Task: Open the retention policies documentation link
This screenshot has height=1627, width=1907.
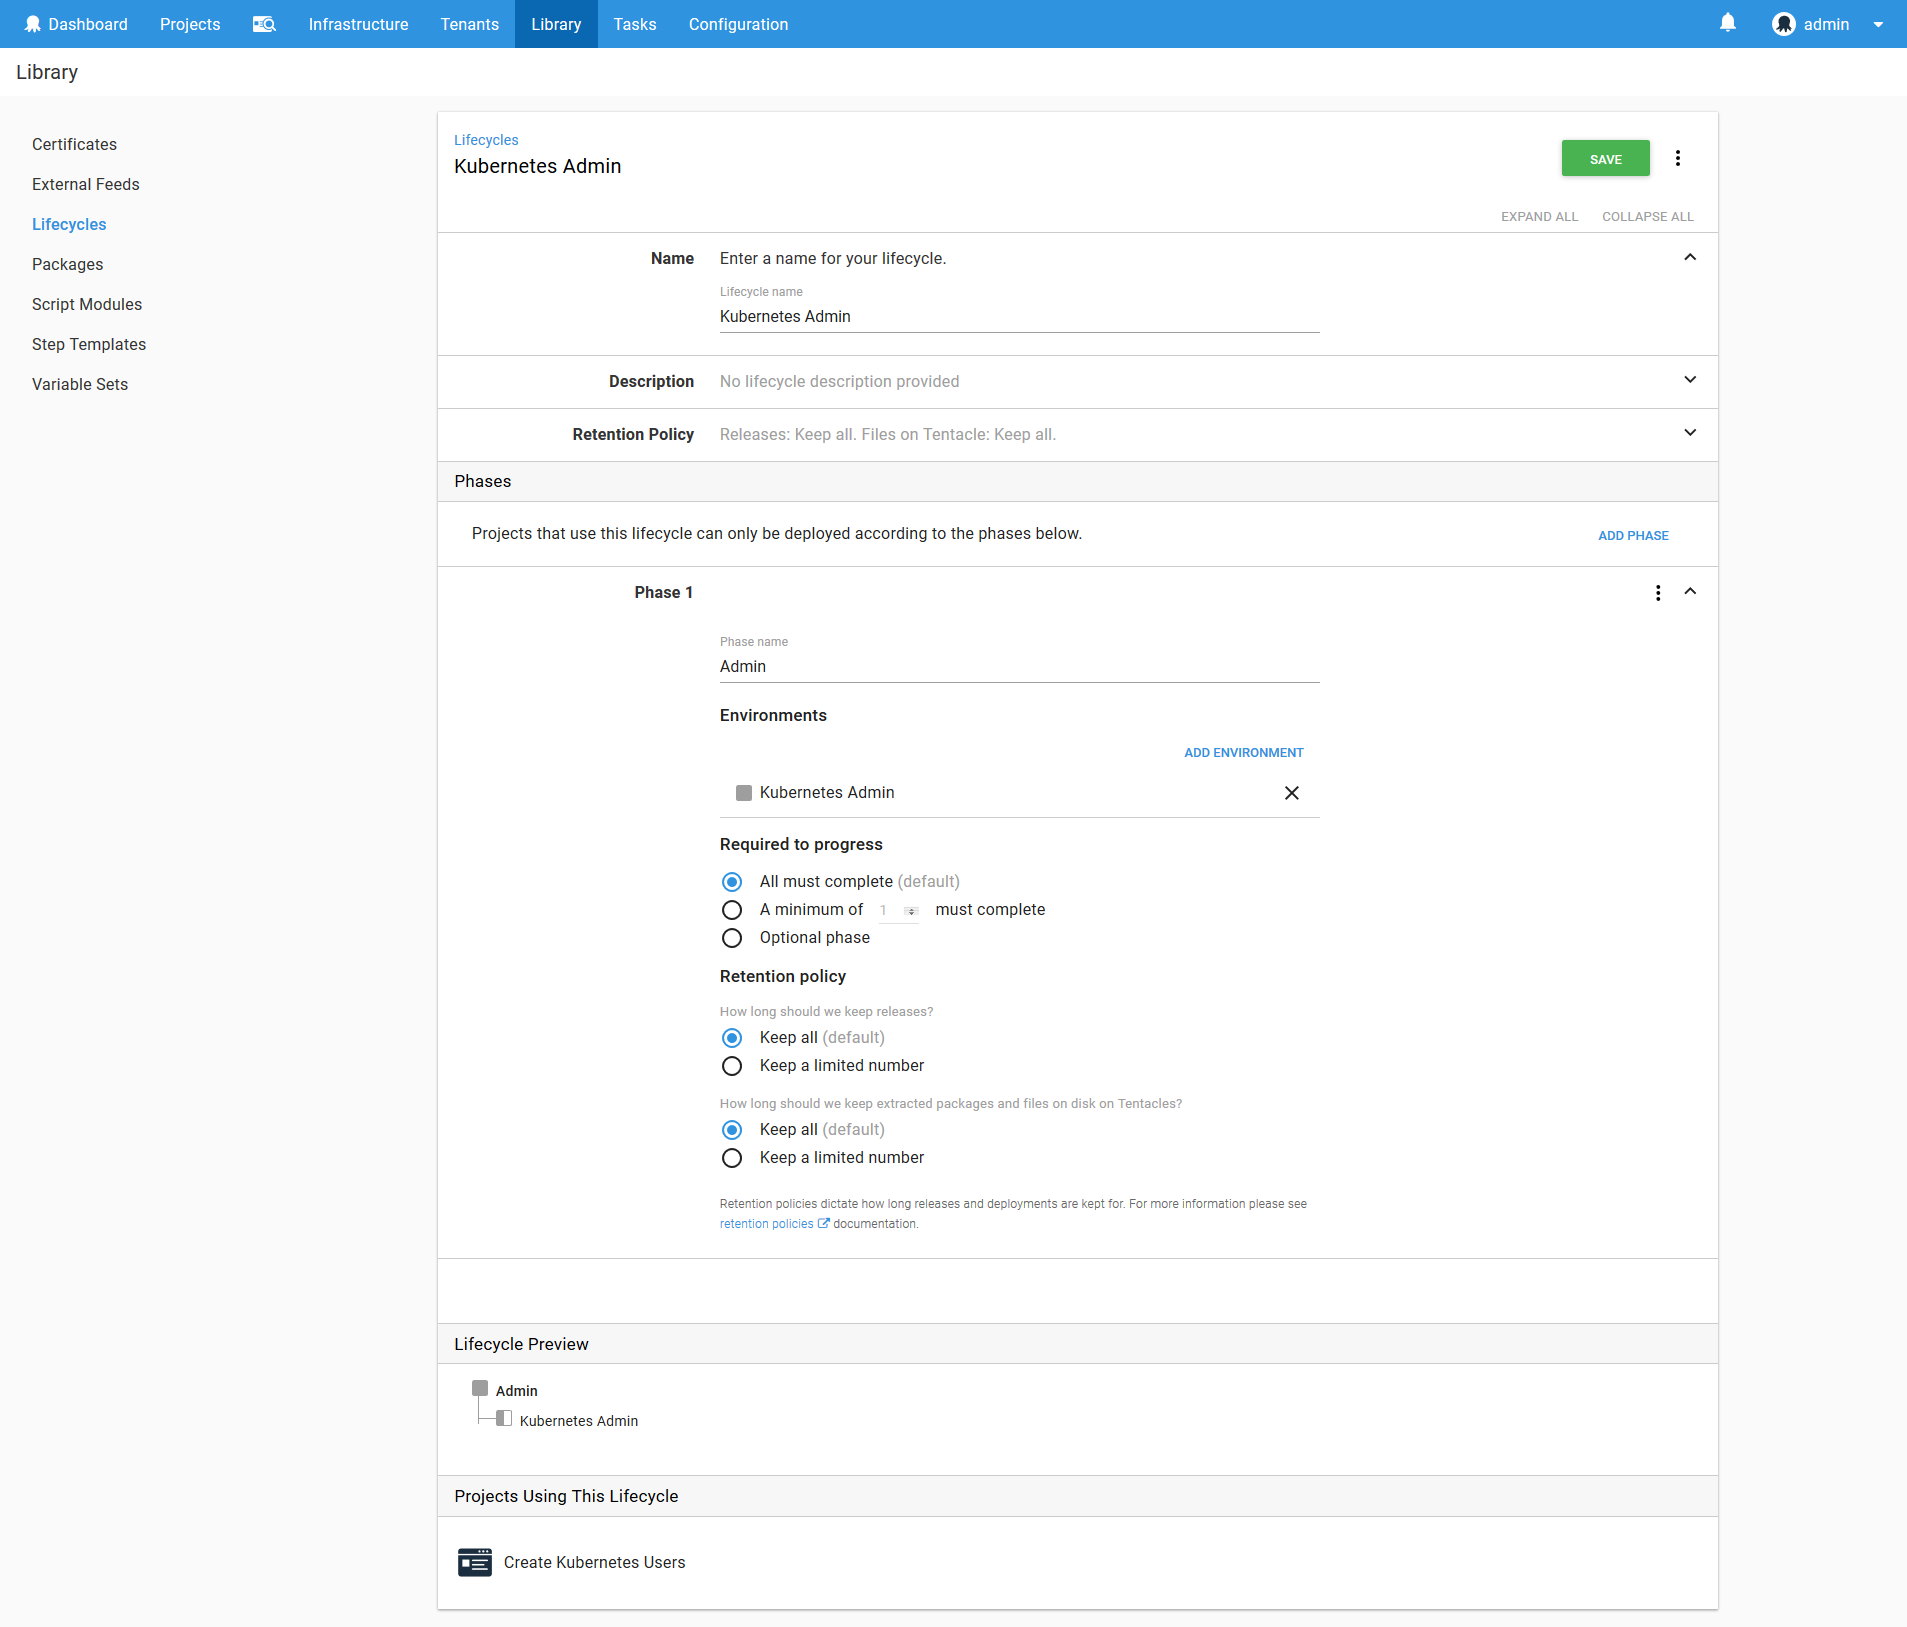Action: point(767,1224)
